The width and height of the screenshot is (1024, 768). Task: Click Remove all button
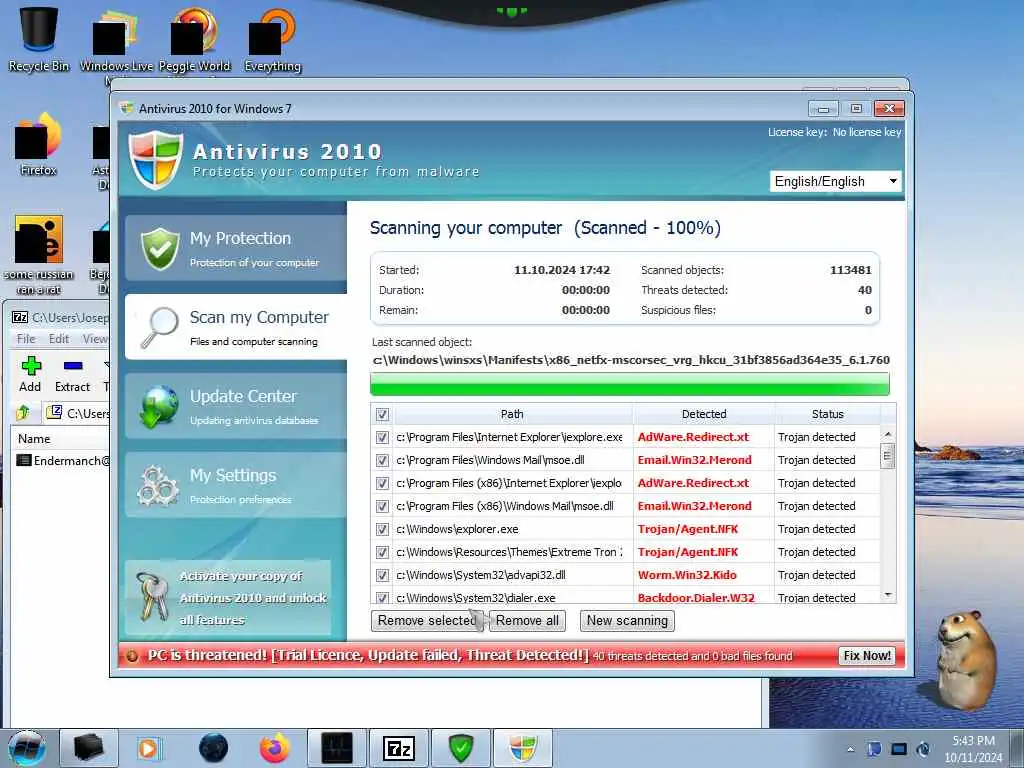(527, 620)
